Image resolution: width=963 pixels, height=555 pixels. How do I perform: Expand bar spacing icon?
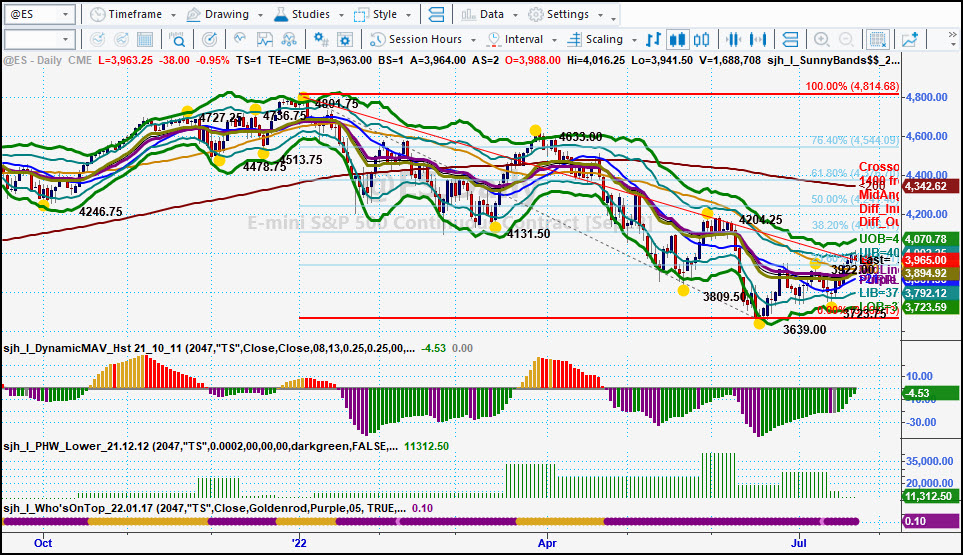(x=758, y=40)
